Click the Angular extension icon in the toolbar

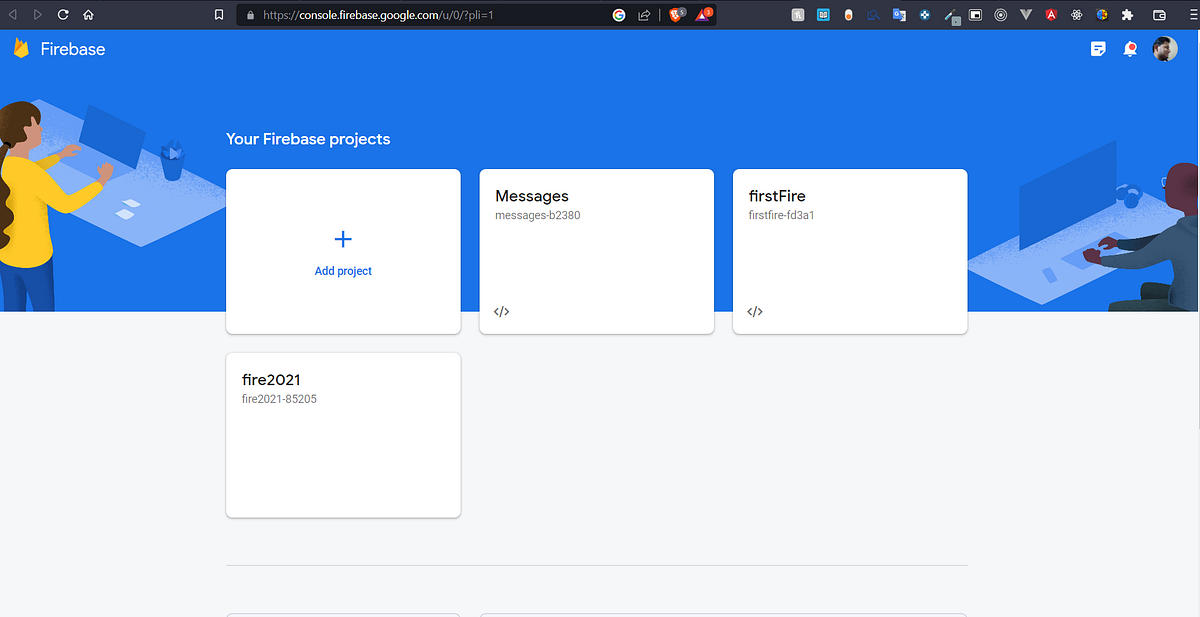point(1050,15)
